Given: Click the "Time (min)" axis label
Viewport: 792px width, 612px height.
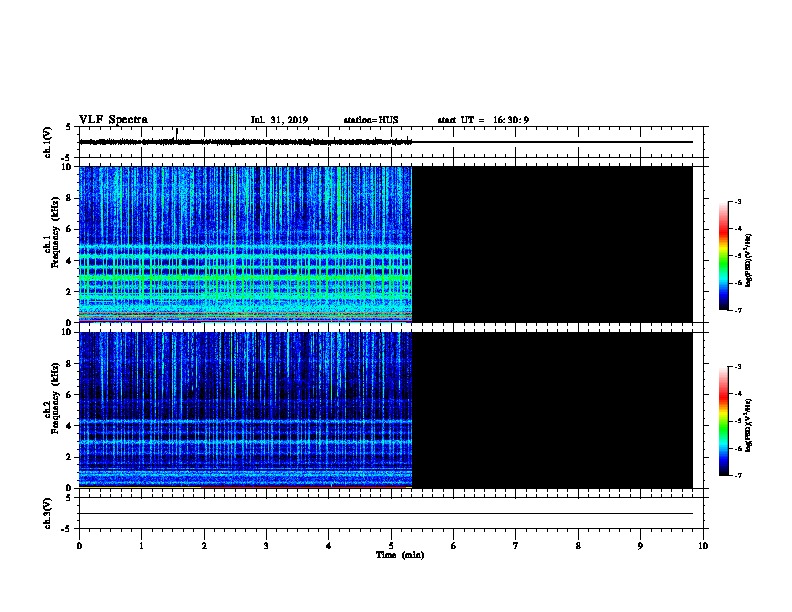Looking at the screenshot, I should pyautogui.click(x=400, y=555).
